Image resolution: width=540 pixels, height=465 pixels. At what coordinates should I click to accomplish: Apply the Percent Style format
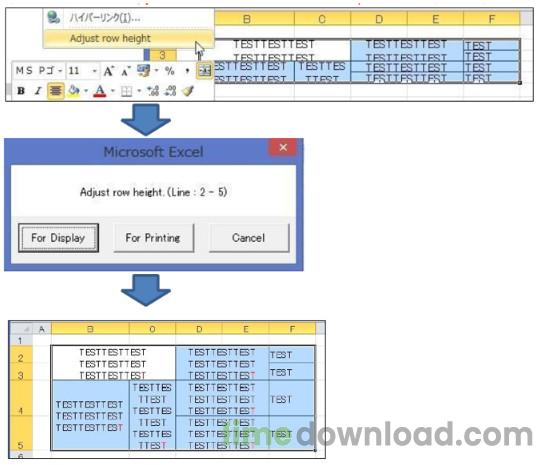click(169, 71)
